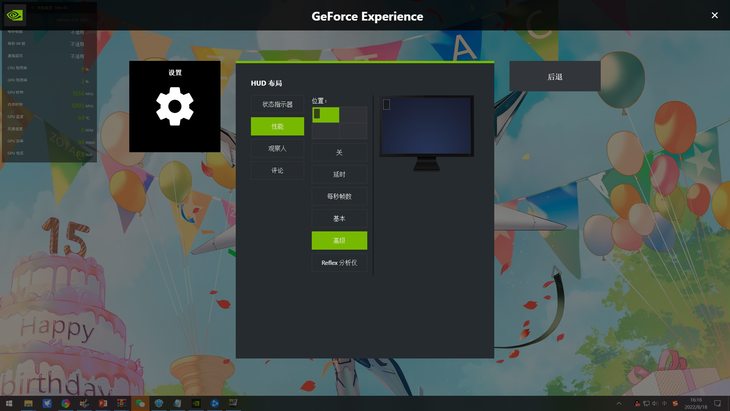This screenshot has width=730, height=411.
Task: Choose the top-right HUD position quadrant
Action: (353, 115)
